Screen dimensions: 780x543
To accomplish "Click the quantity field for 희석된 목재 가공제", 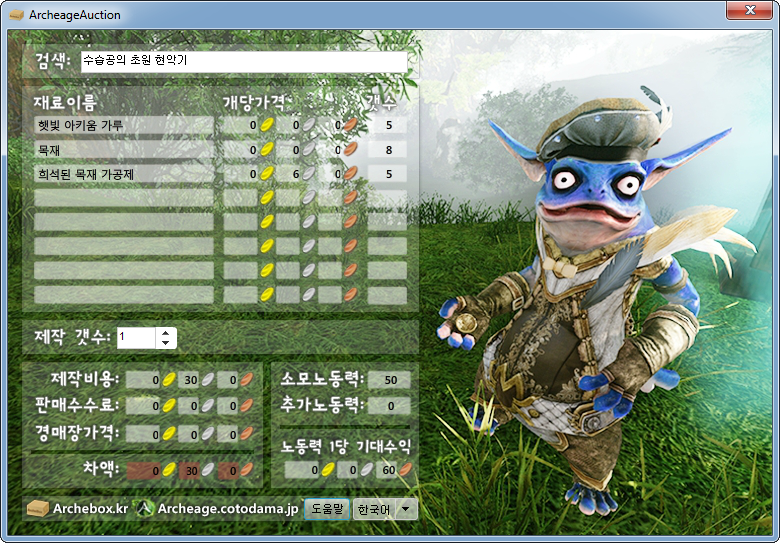I will coord(387,173).
